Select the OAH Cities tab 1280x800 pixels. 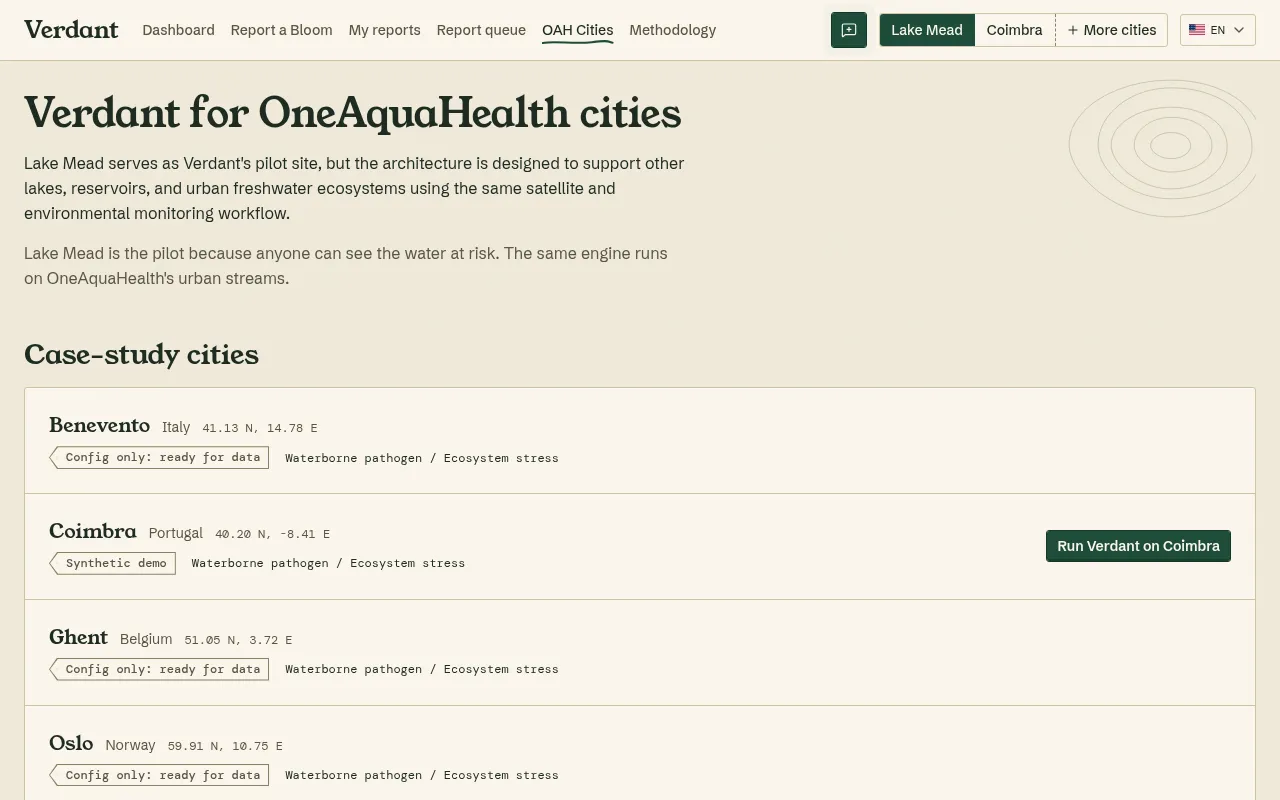click(x=577, y=30)
